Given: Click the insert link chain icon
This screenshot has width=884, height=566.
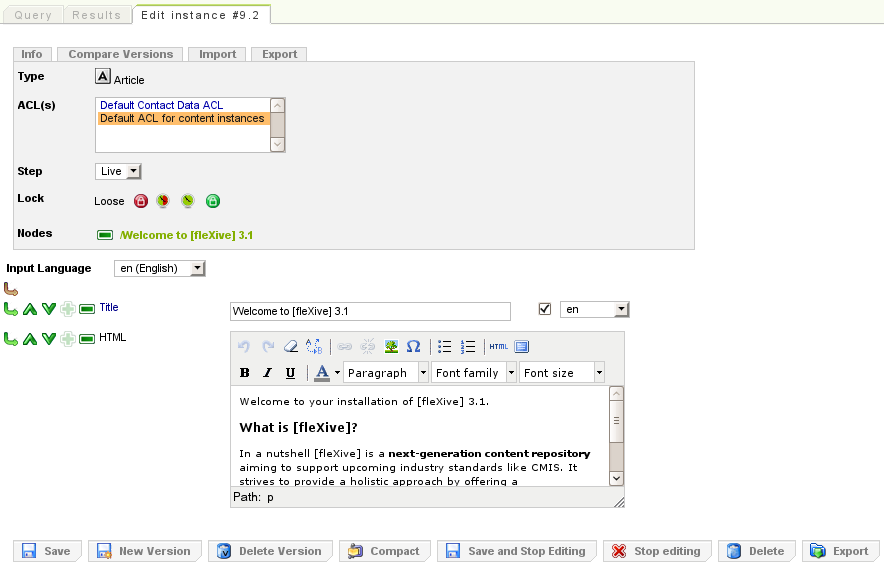Looking at the screenshot, I should (344, 346).
